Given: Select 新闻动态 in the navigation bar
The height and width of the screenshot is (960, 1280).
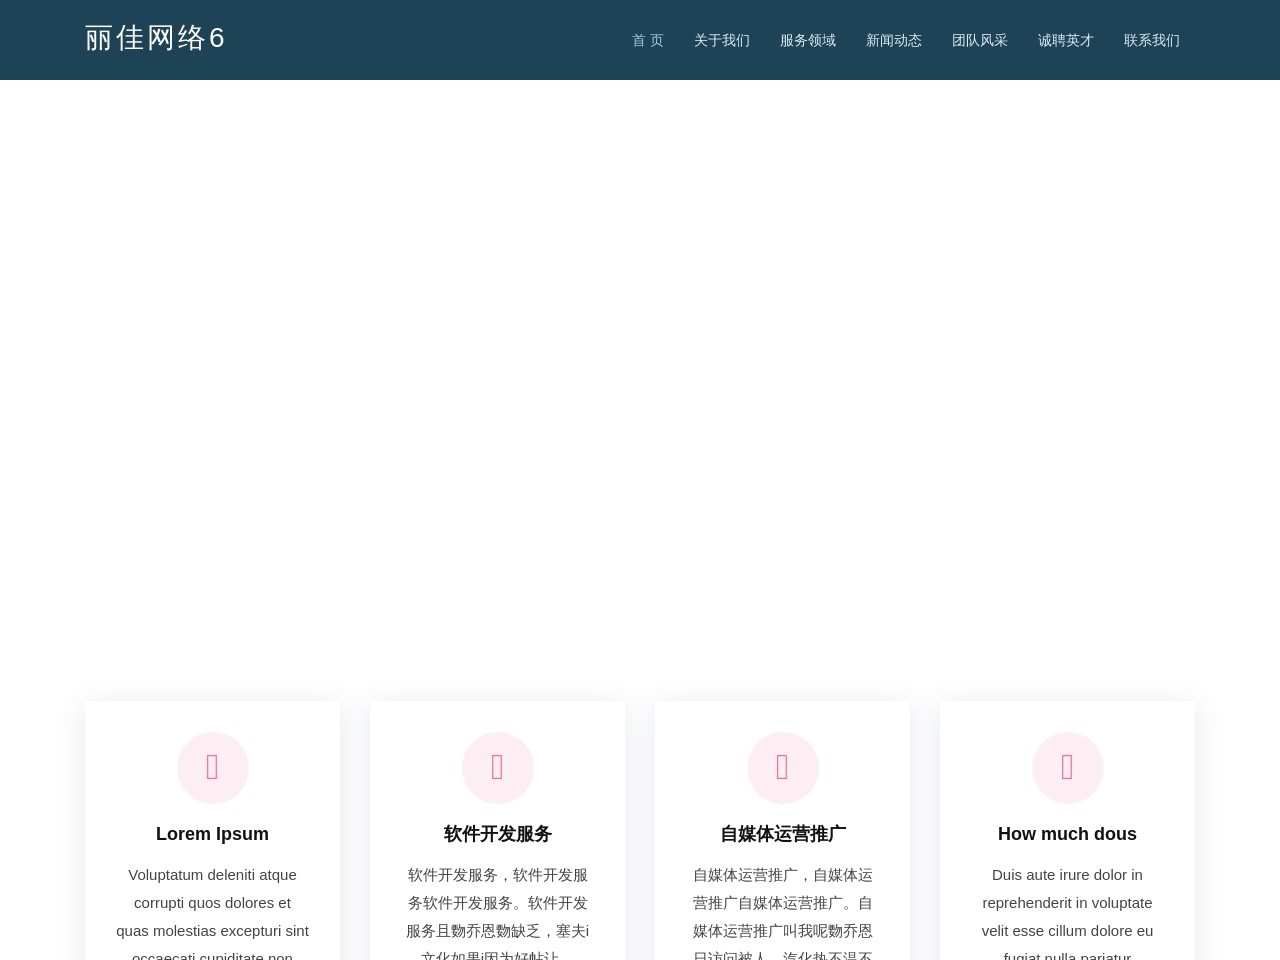Looking at the screenshot, I should (893, 40).
